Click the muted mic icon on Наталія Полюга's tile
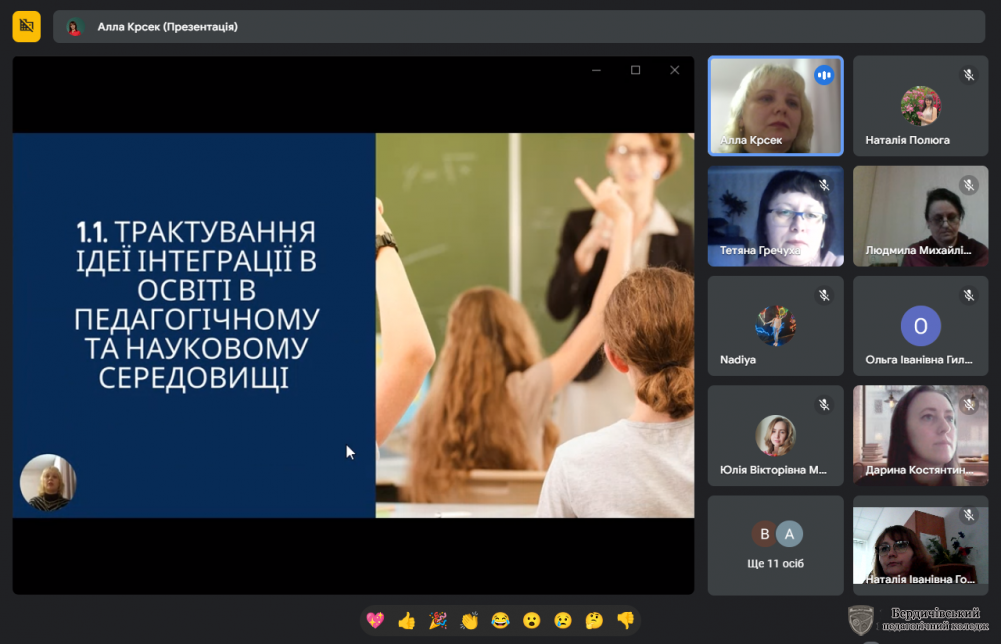Screen dimensions: 1001x644 968,75
